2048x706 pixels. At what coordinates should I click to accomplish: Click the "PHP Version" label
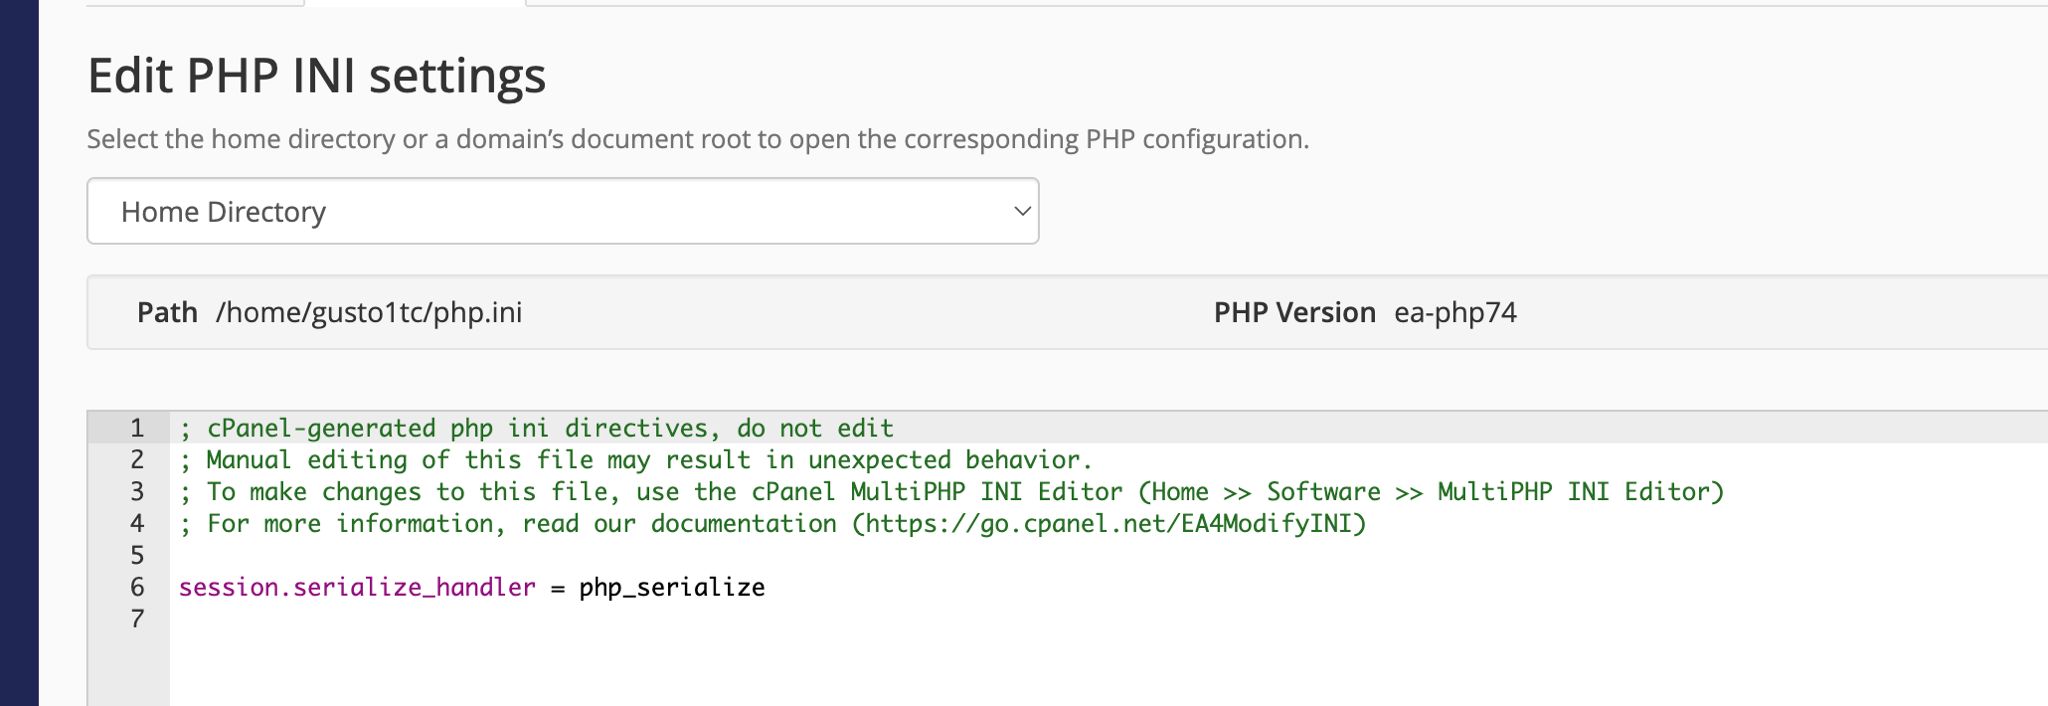coord(1294,313)
